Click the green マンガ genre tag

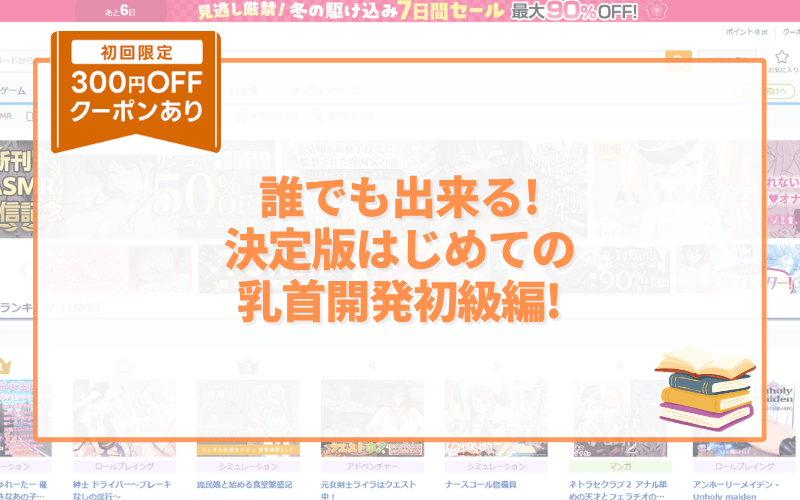click(x=620, y=466)
